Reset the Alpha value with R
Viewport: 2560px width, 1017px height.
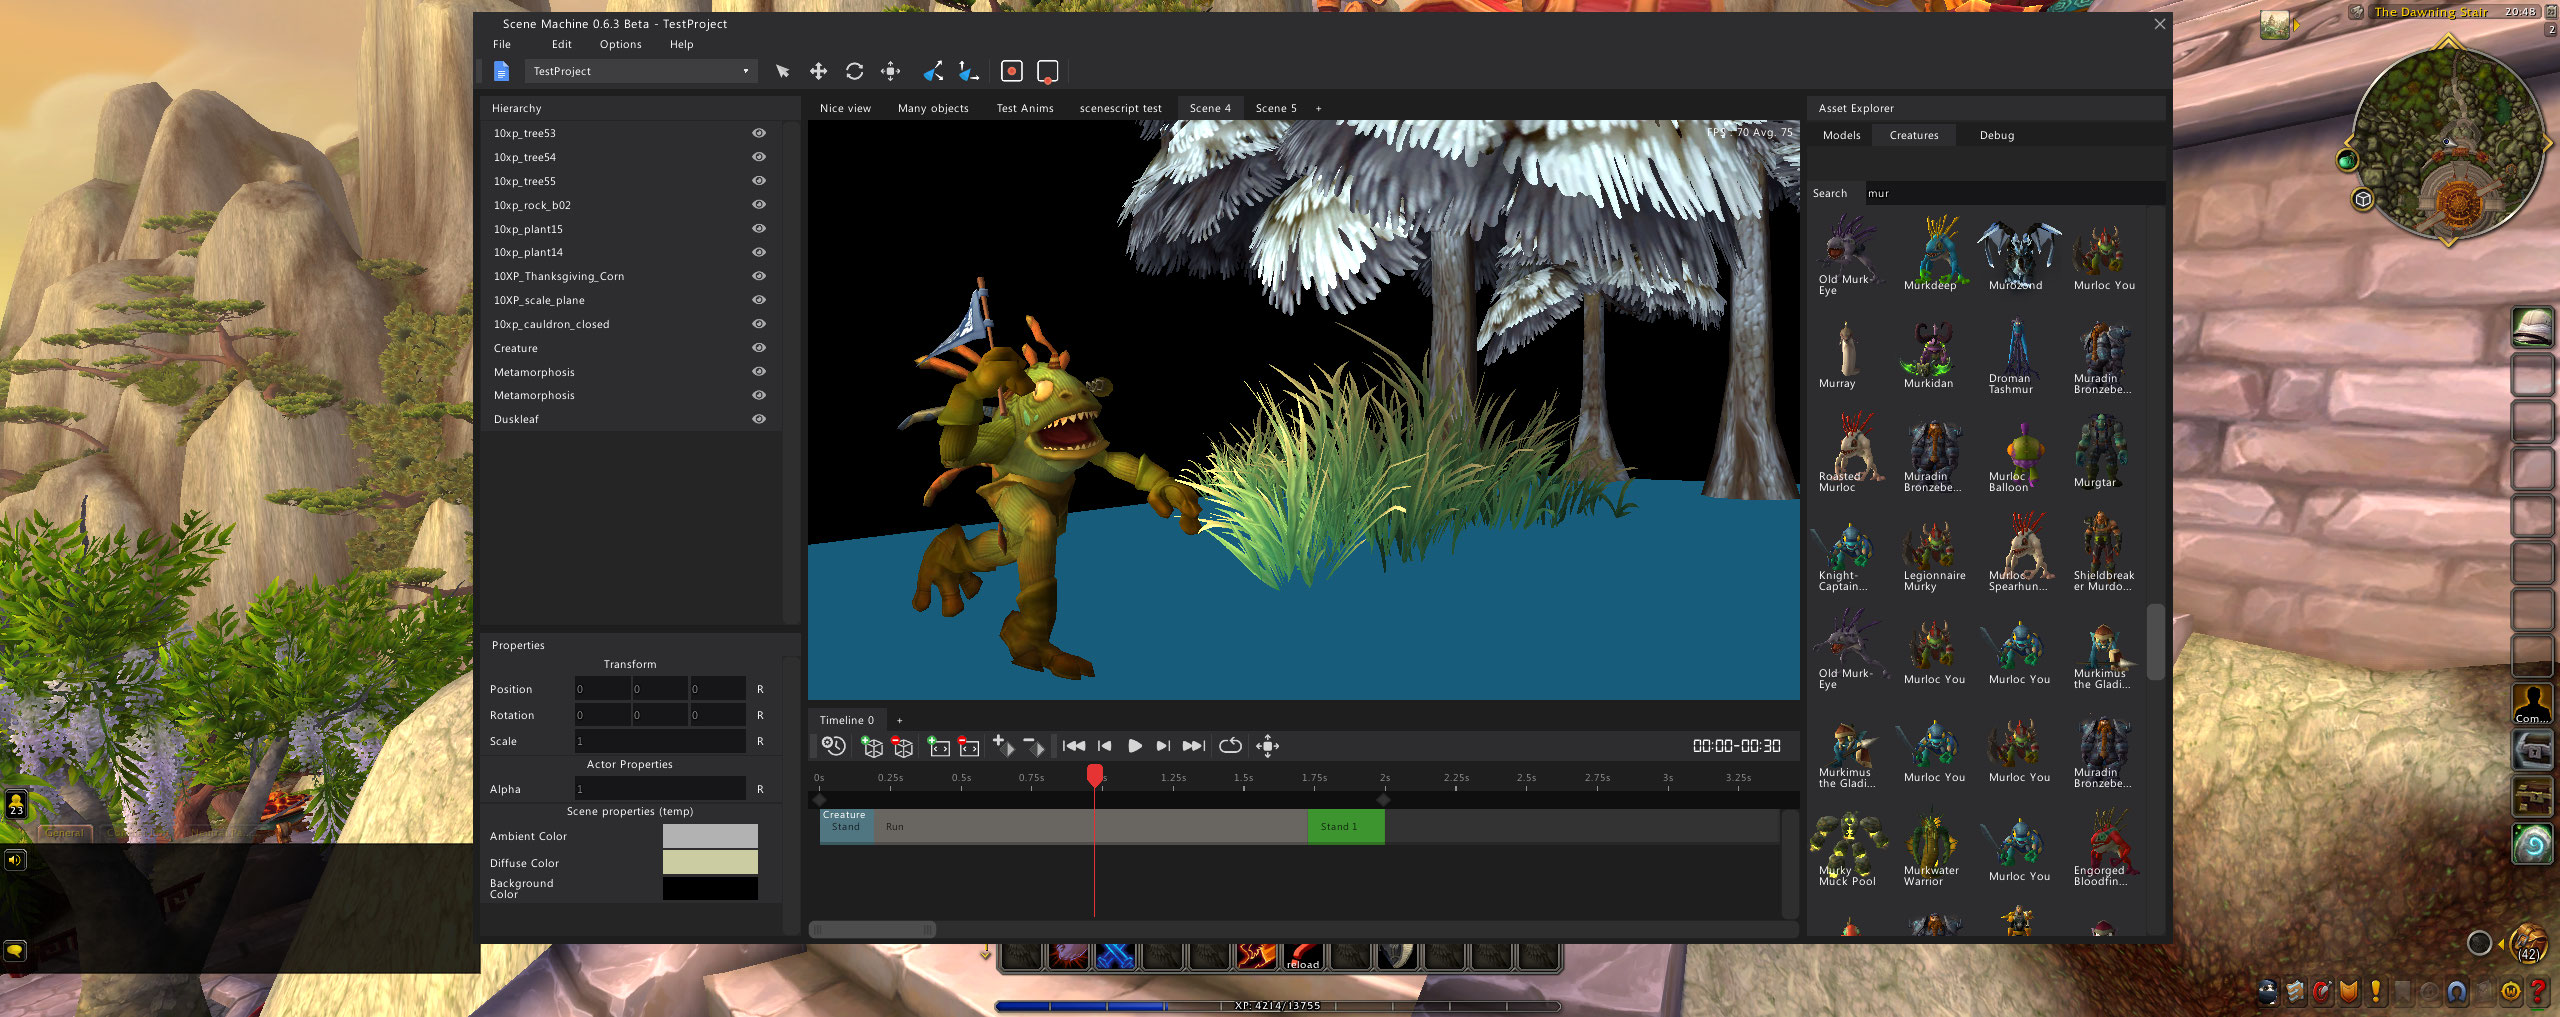[x=760, y=789]
